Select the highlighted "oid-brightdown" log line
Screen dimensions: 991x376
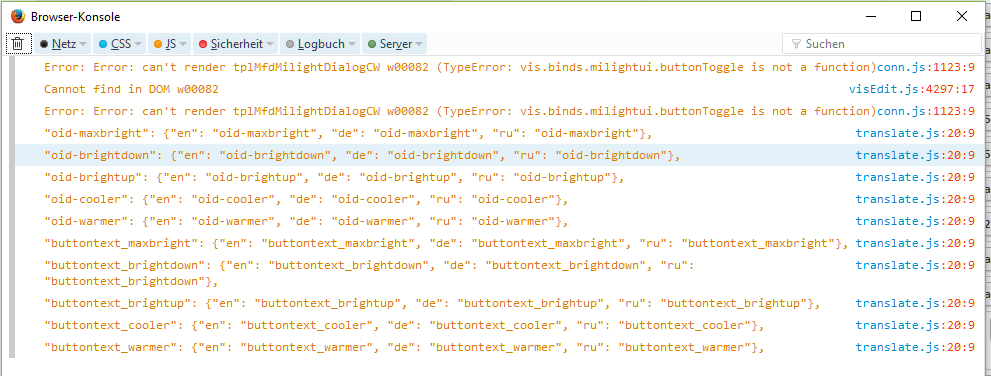[x=499, y=155]
